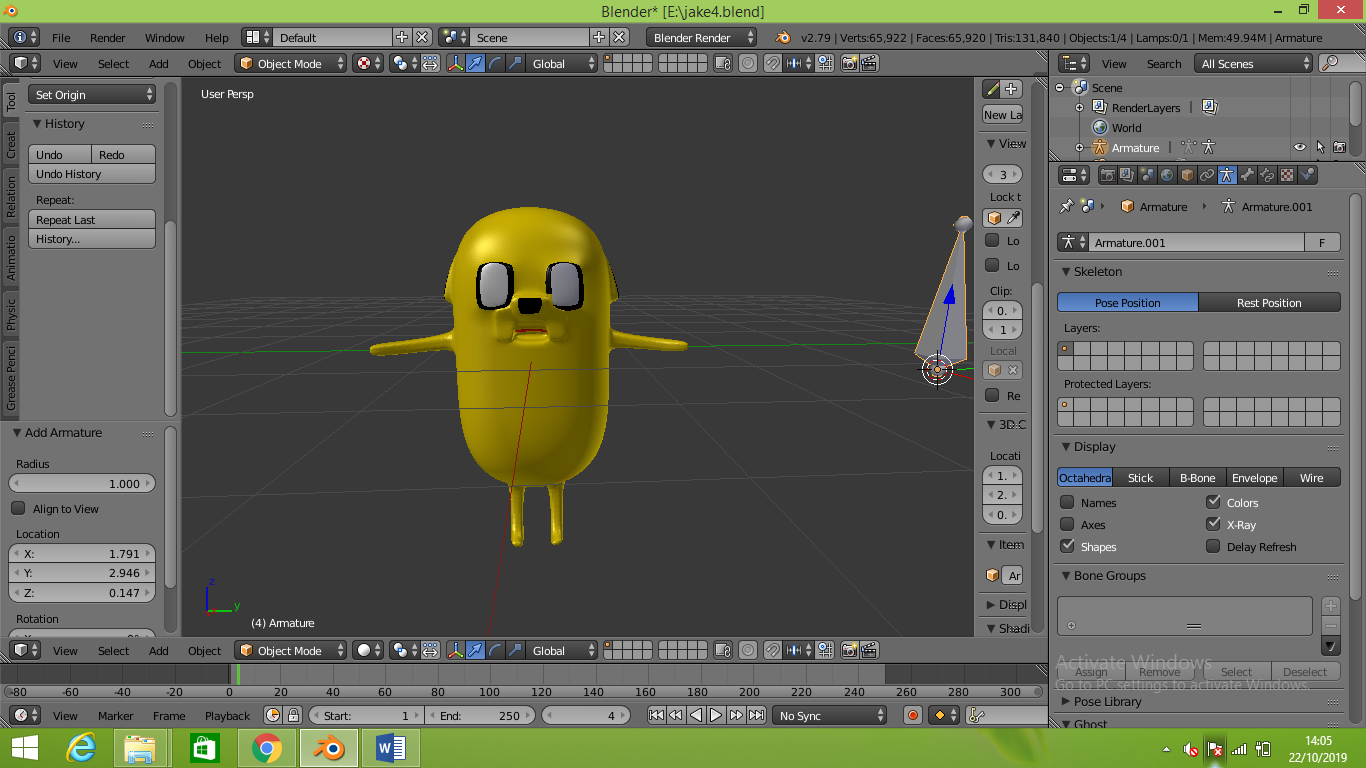Open the Texture properties tab checker icon

pos(1287,175)
